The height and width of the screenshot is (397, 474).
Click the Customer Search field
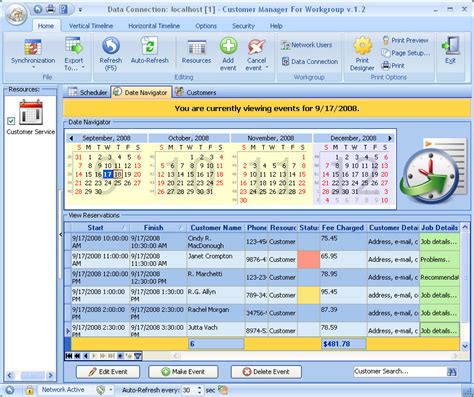[x=400, y=372]
